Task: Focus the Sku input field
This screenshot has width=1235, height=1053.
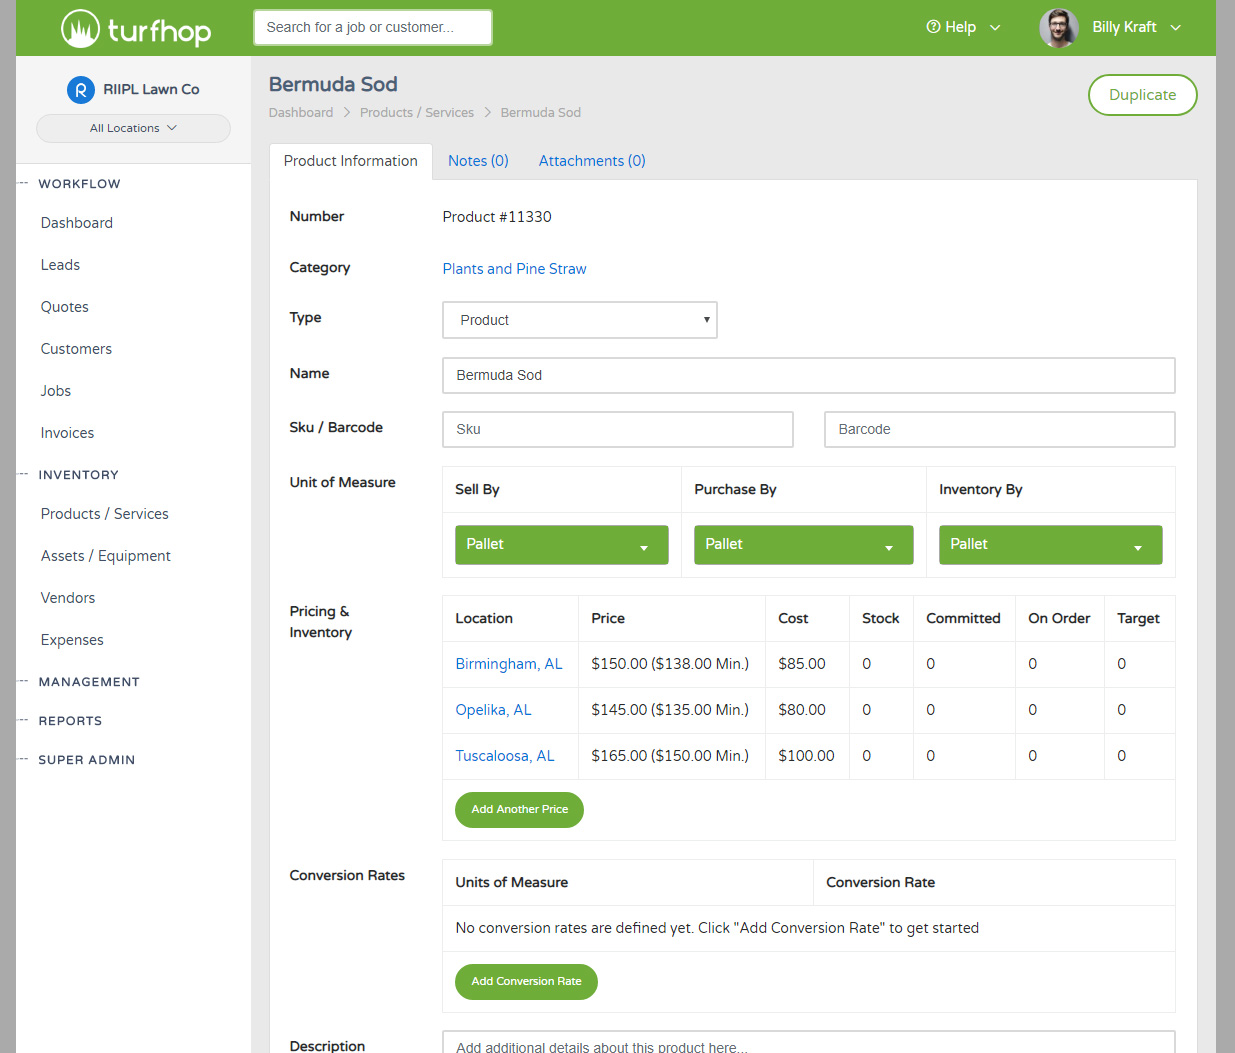Action: (617, 429)
